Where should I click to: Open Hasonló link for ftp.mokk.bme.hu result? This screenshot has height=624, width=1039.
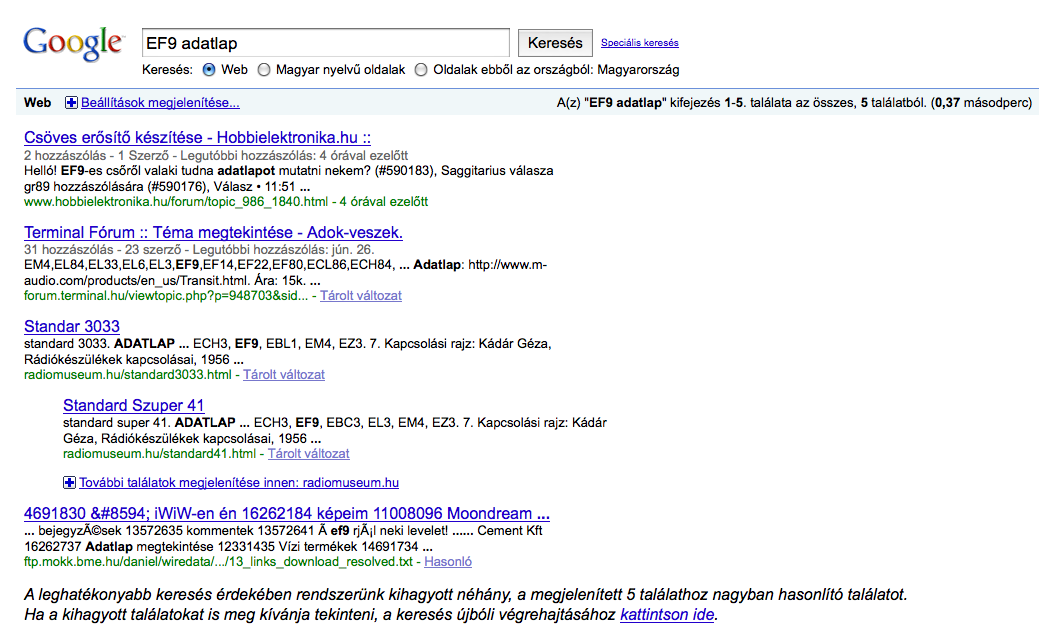(448, 562)
